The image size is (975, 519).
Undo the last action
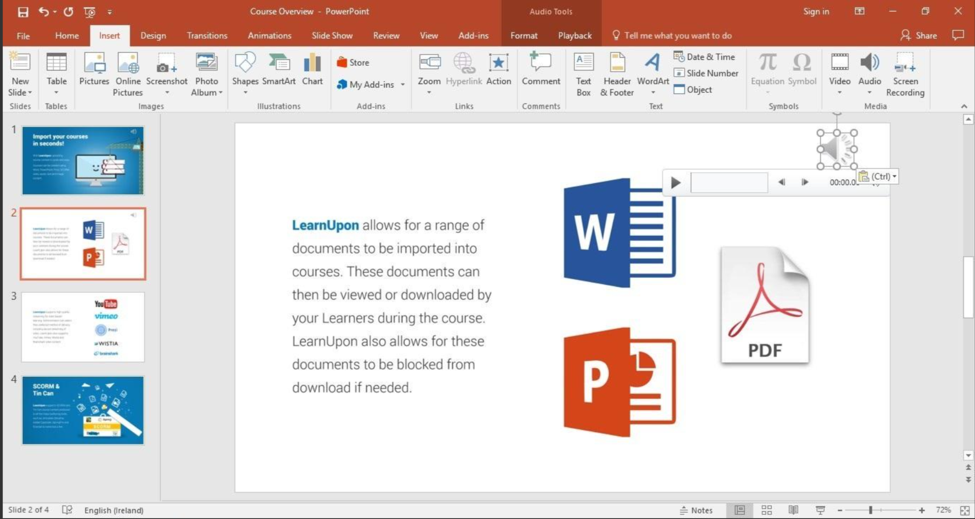tap(44, 11)
